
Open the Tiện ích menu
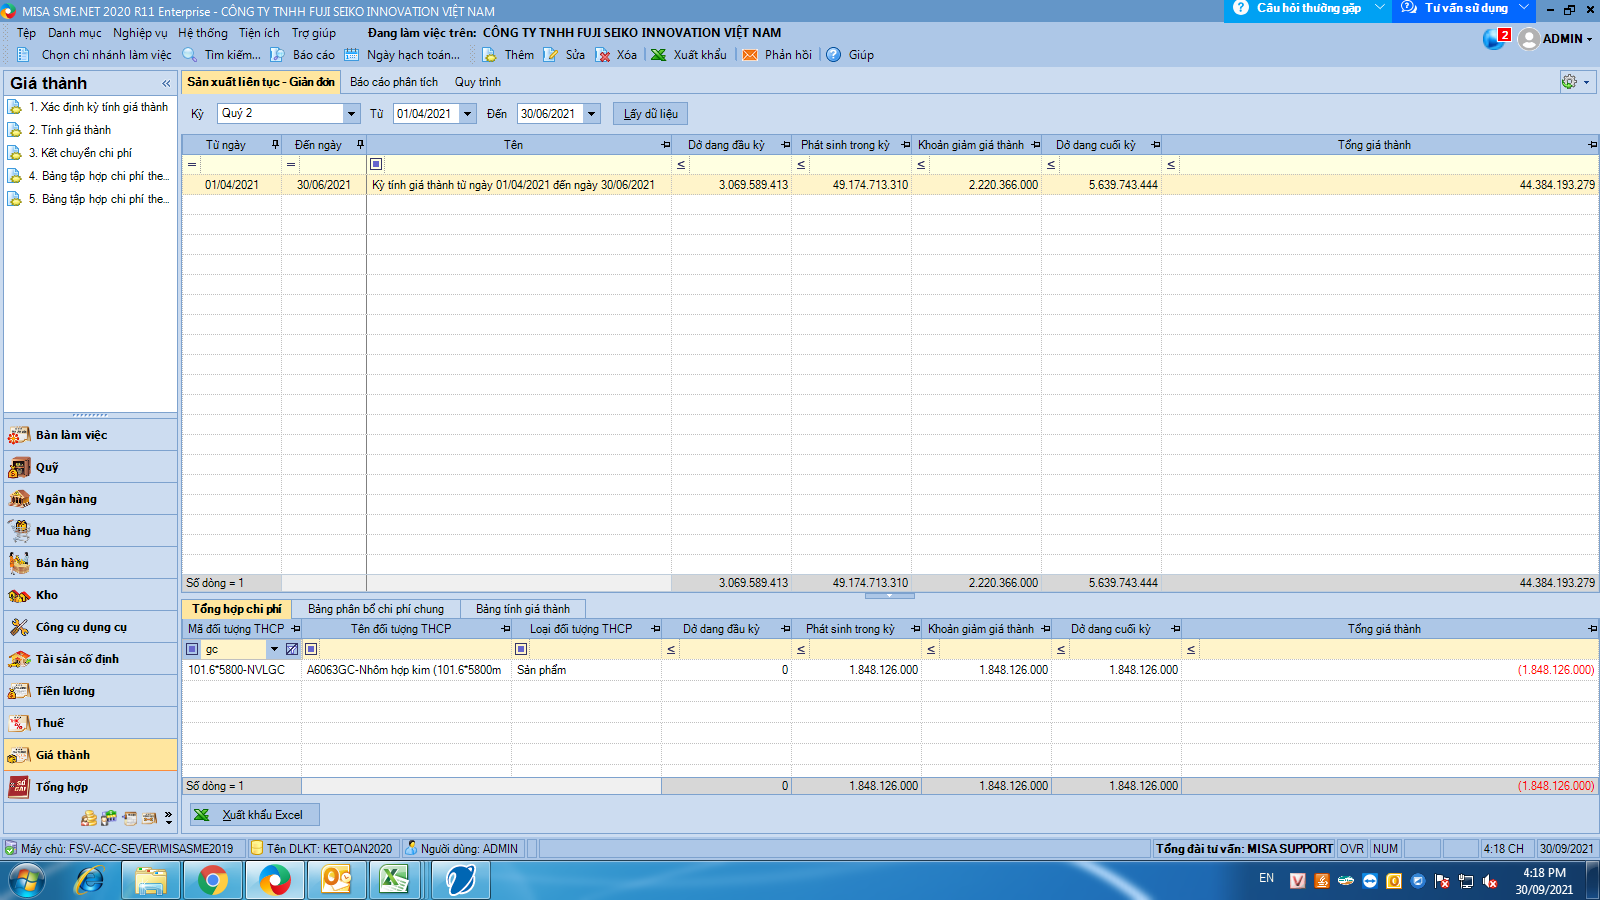pyautogui.click(x=259, y=33)
